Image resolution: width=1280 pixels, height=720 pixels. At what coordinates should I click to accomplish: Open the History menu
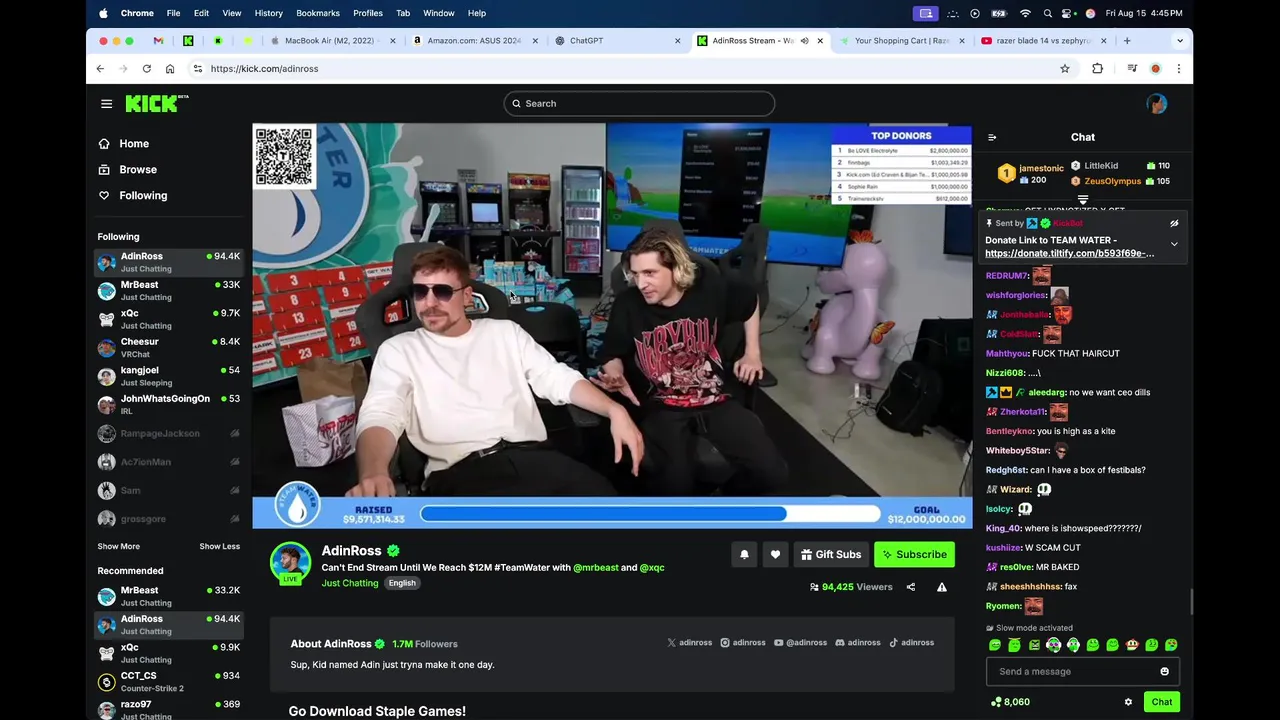(268, 13)
